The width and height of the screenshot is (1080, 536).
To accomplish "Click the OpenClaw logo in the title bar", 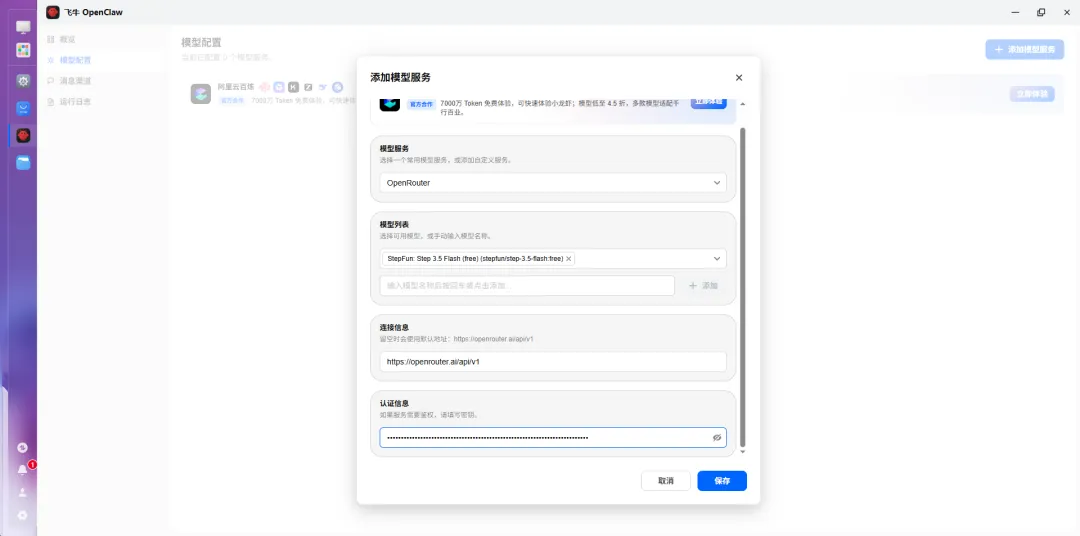I will [52, 12].
